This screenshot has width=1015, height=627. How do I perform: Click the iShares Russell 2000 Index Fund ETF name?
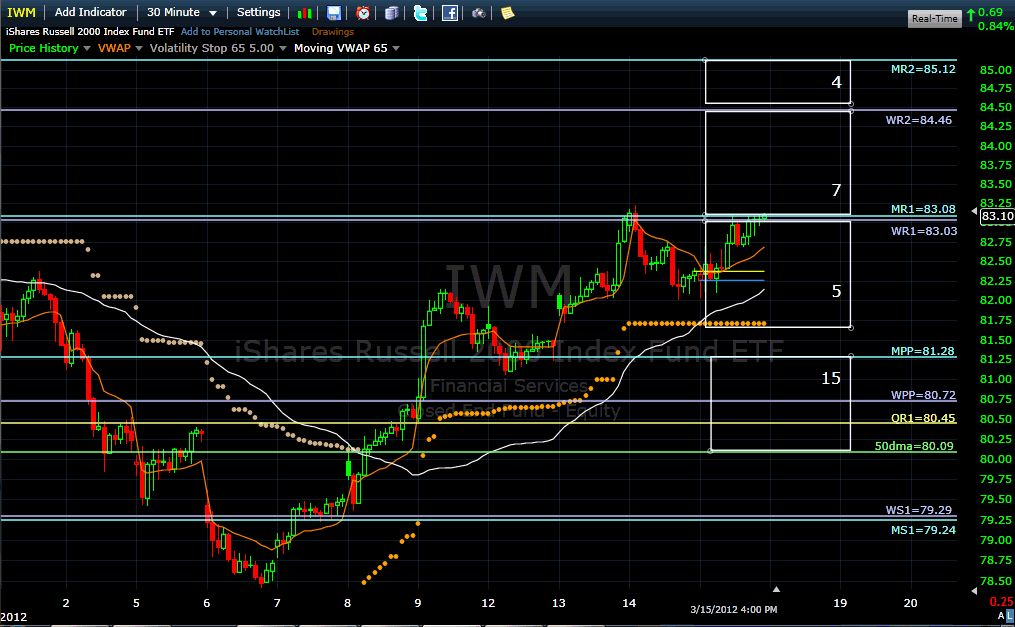pyautogui.click(x=90, y=31)
